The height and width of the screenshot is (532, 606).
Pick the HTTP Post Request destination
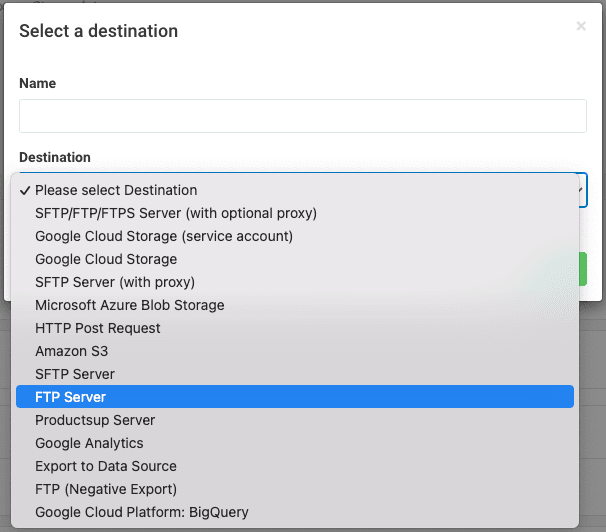[x=97, y=328]
